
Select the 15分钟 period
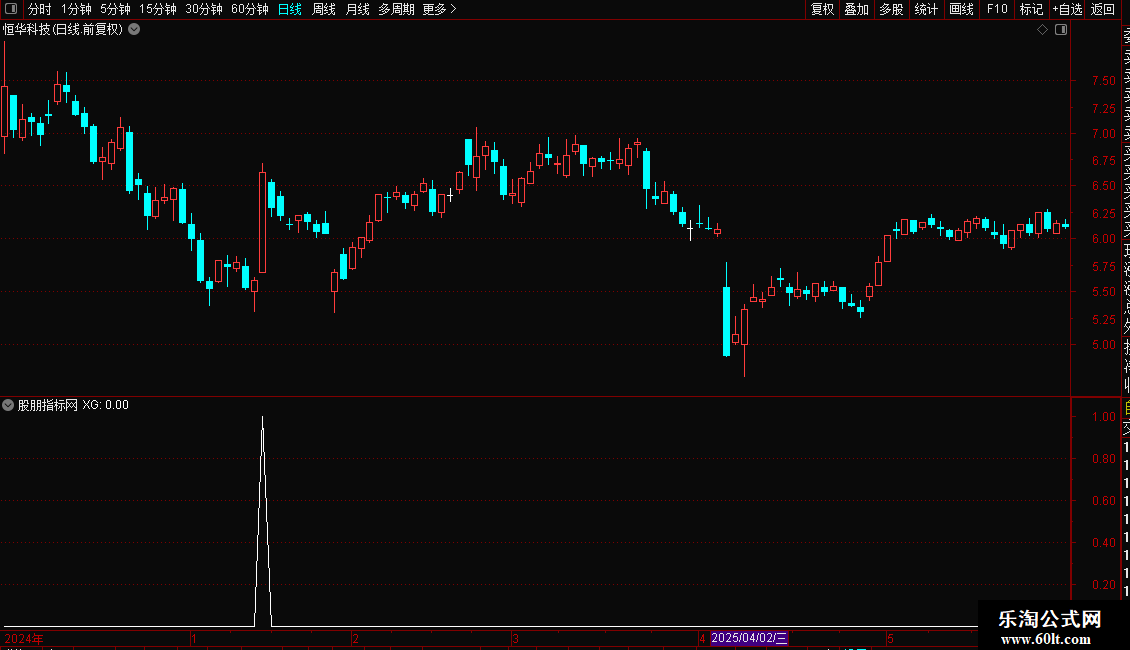click(158, 9)
